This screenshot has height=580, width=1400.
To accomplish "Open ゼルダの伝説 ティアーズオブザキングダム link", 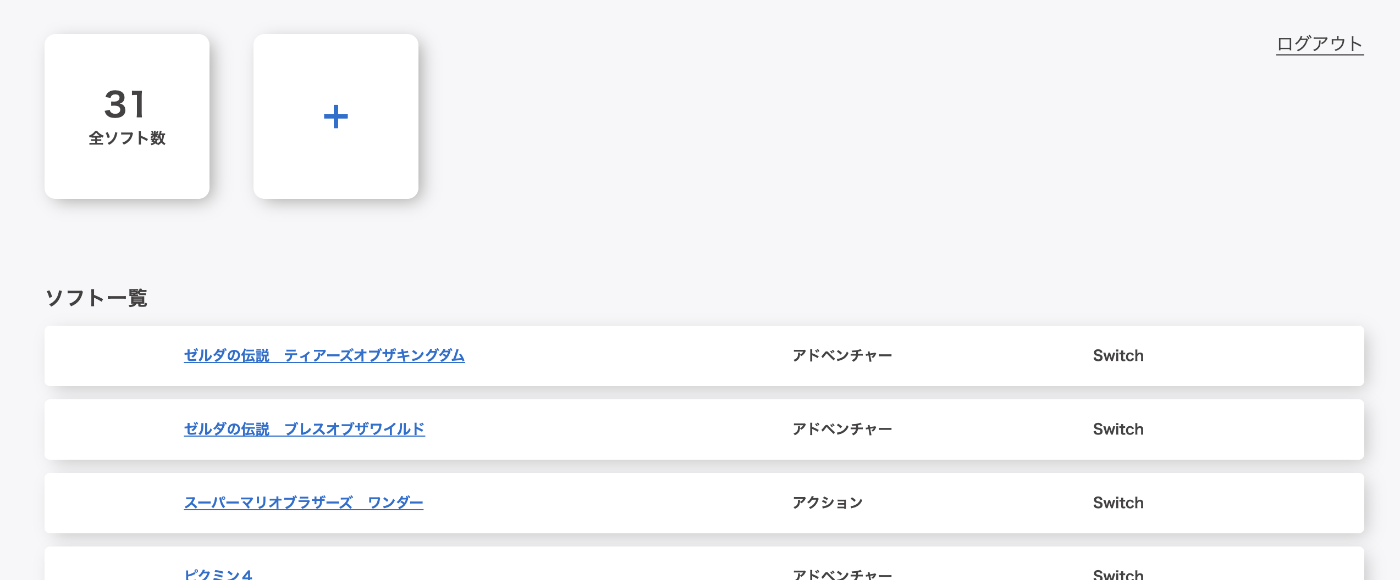I will (x=324, y=356).
